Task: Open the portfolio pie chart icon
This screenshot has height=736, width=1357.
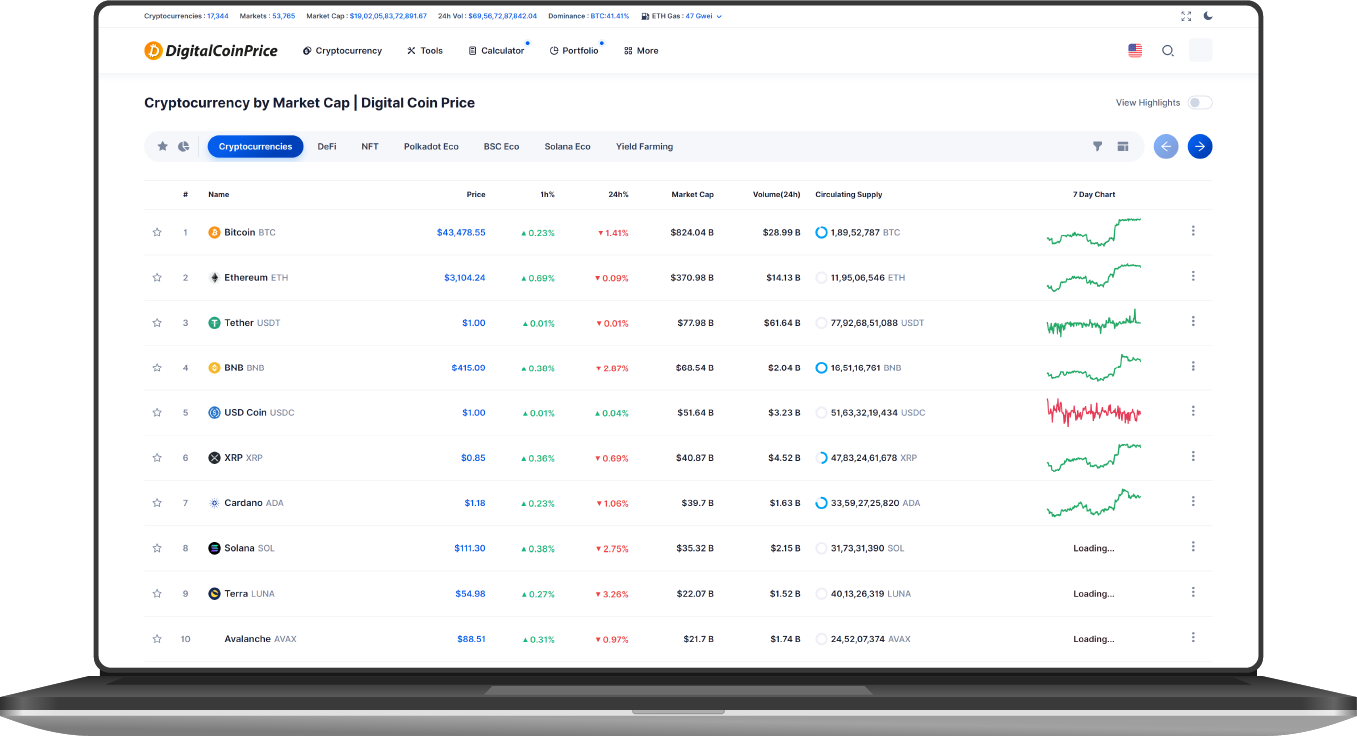Action: 184,146
